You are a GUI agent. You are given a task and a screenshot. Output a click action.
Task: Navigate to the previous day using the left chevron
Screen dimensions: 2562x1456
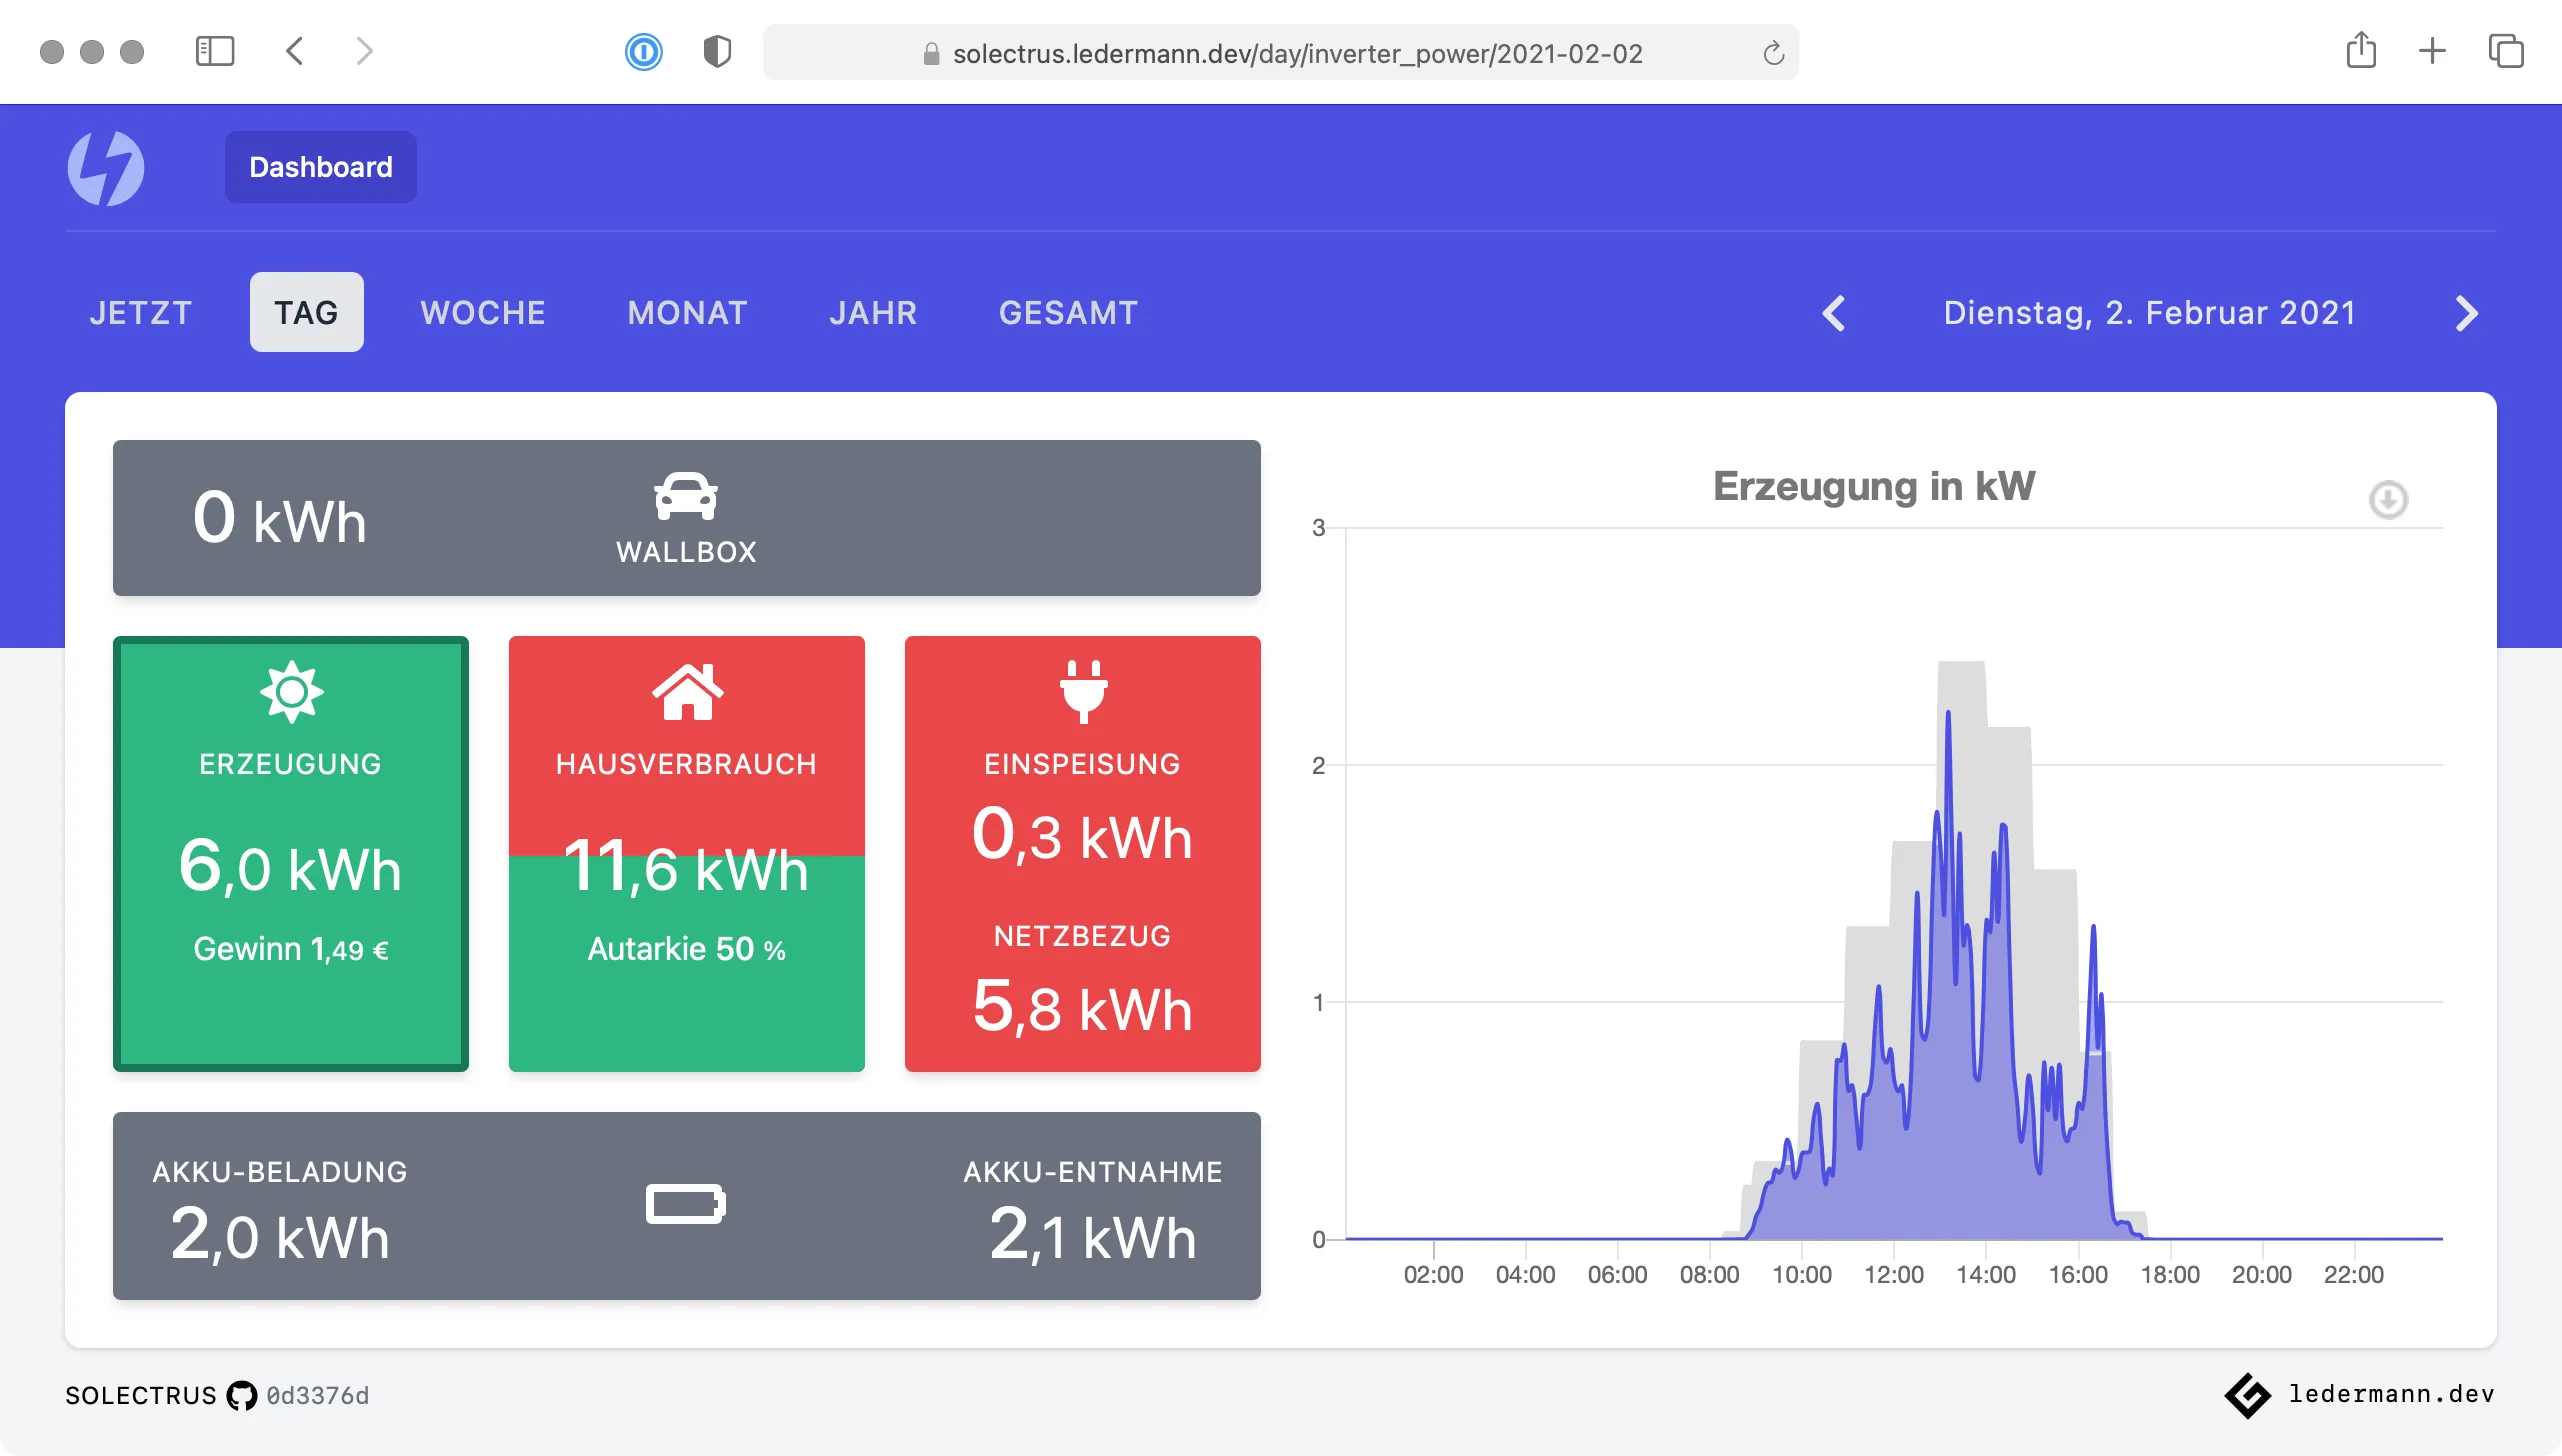[1835, 312]
